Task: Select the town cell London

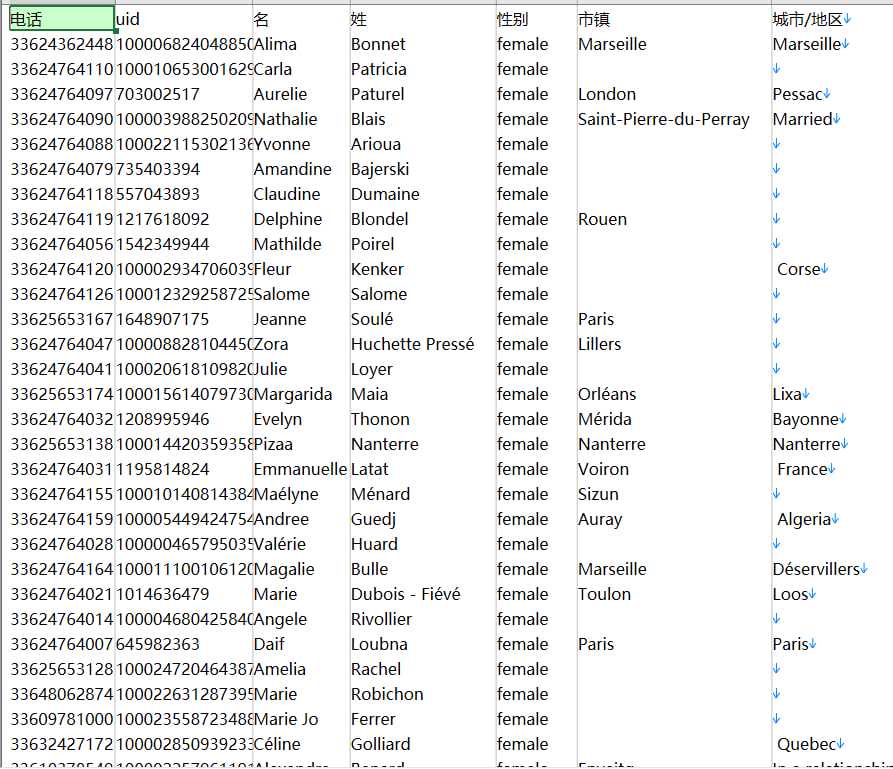Action: [674, 94]
